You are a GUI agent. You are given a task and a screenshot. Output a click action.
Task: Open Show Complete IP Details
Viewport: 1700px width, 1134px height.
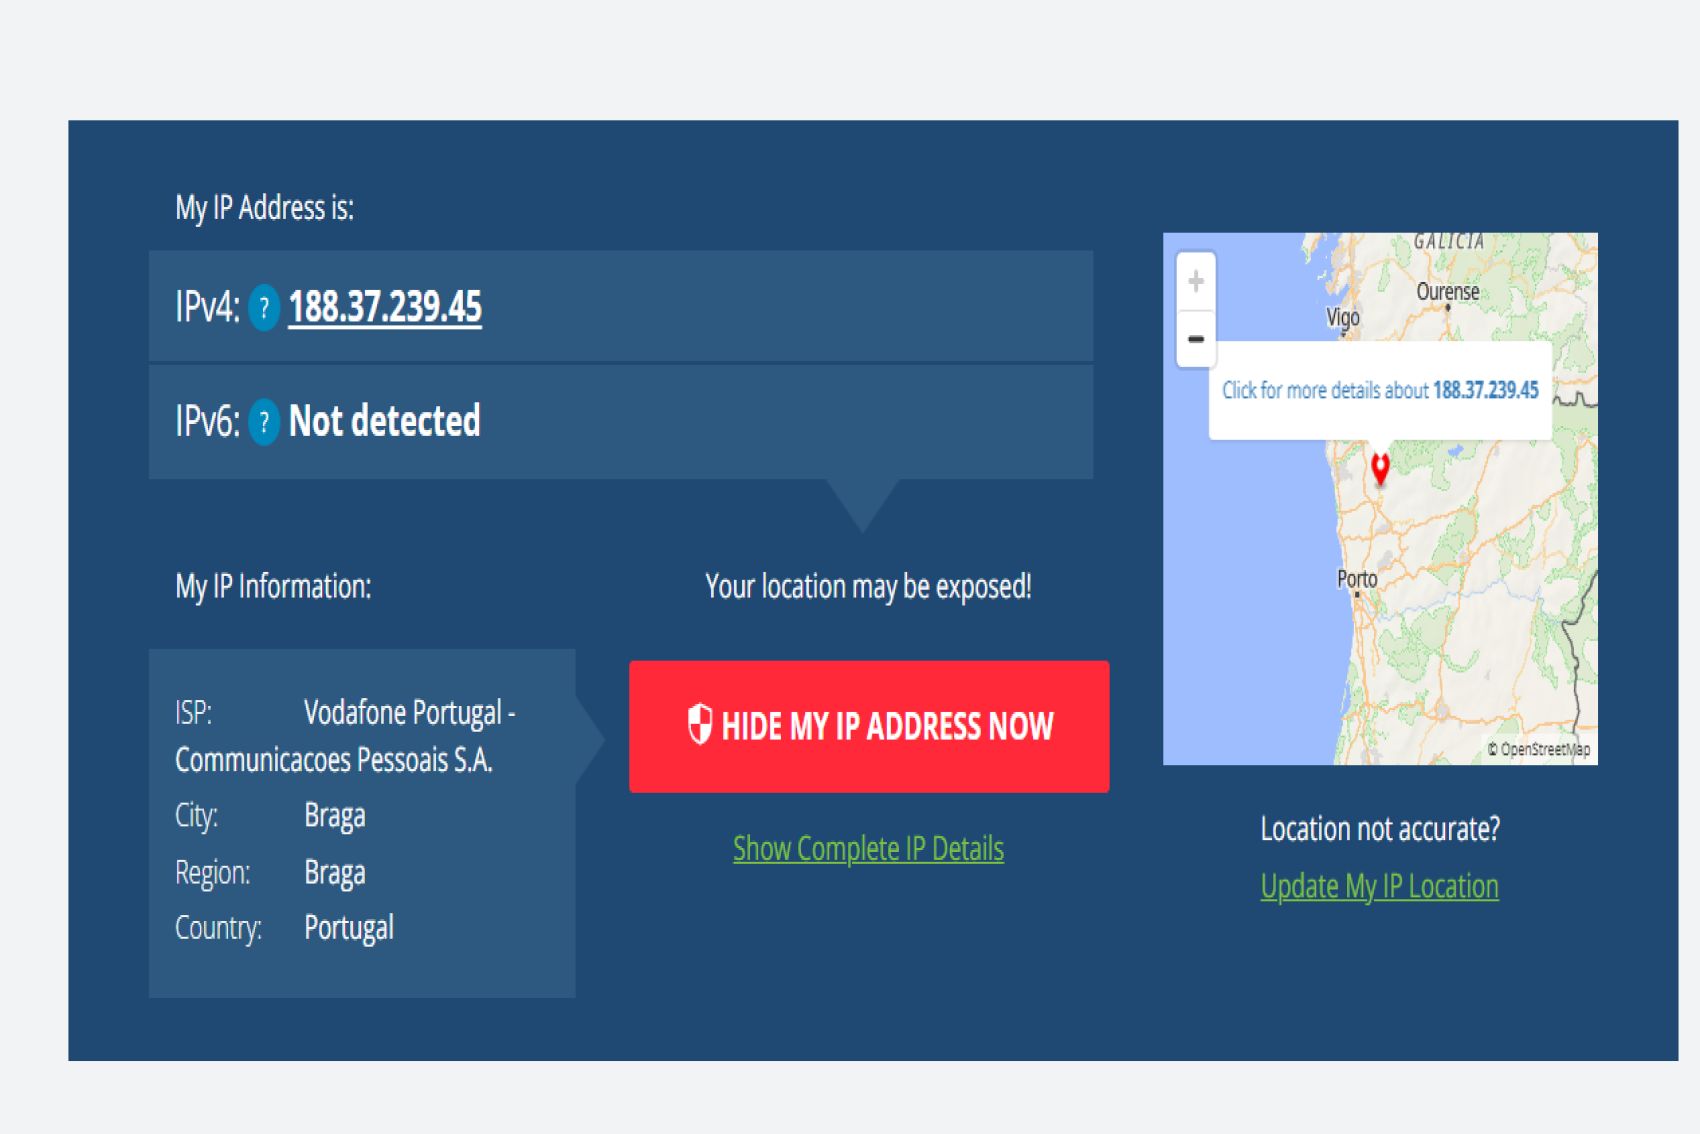pyautogui.click(x=868, y=849)
